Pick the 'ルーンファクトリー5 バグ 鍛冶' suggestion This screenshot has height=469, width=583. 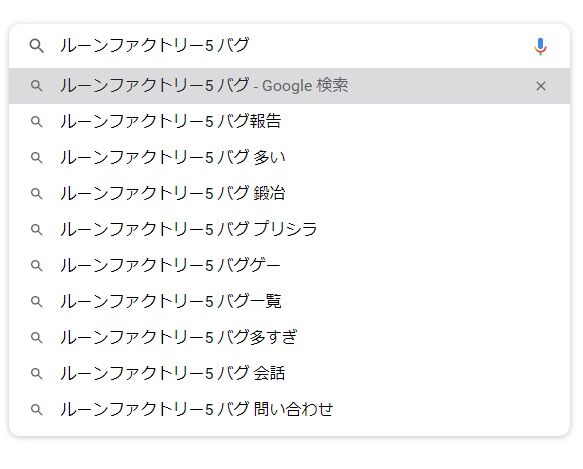coord(289,194)
